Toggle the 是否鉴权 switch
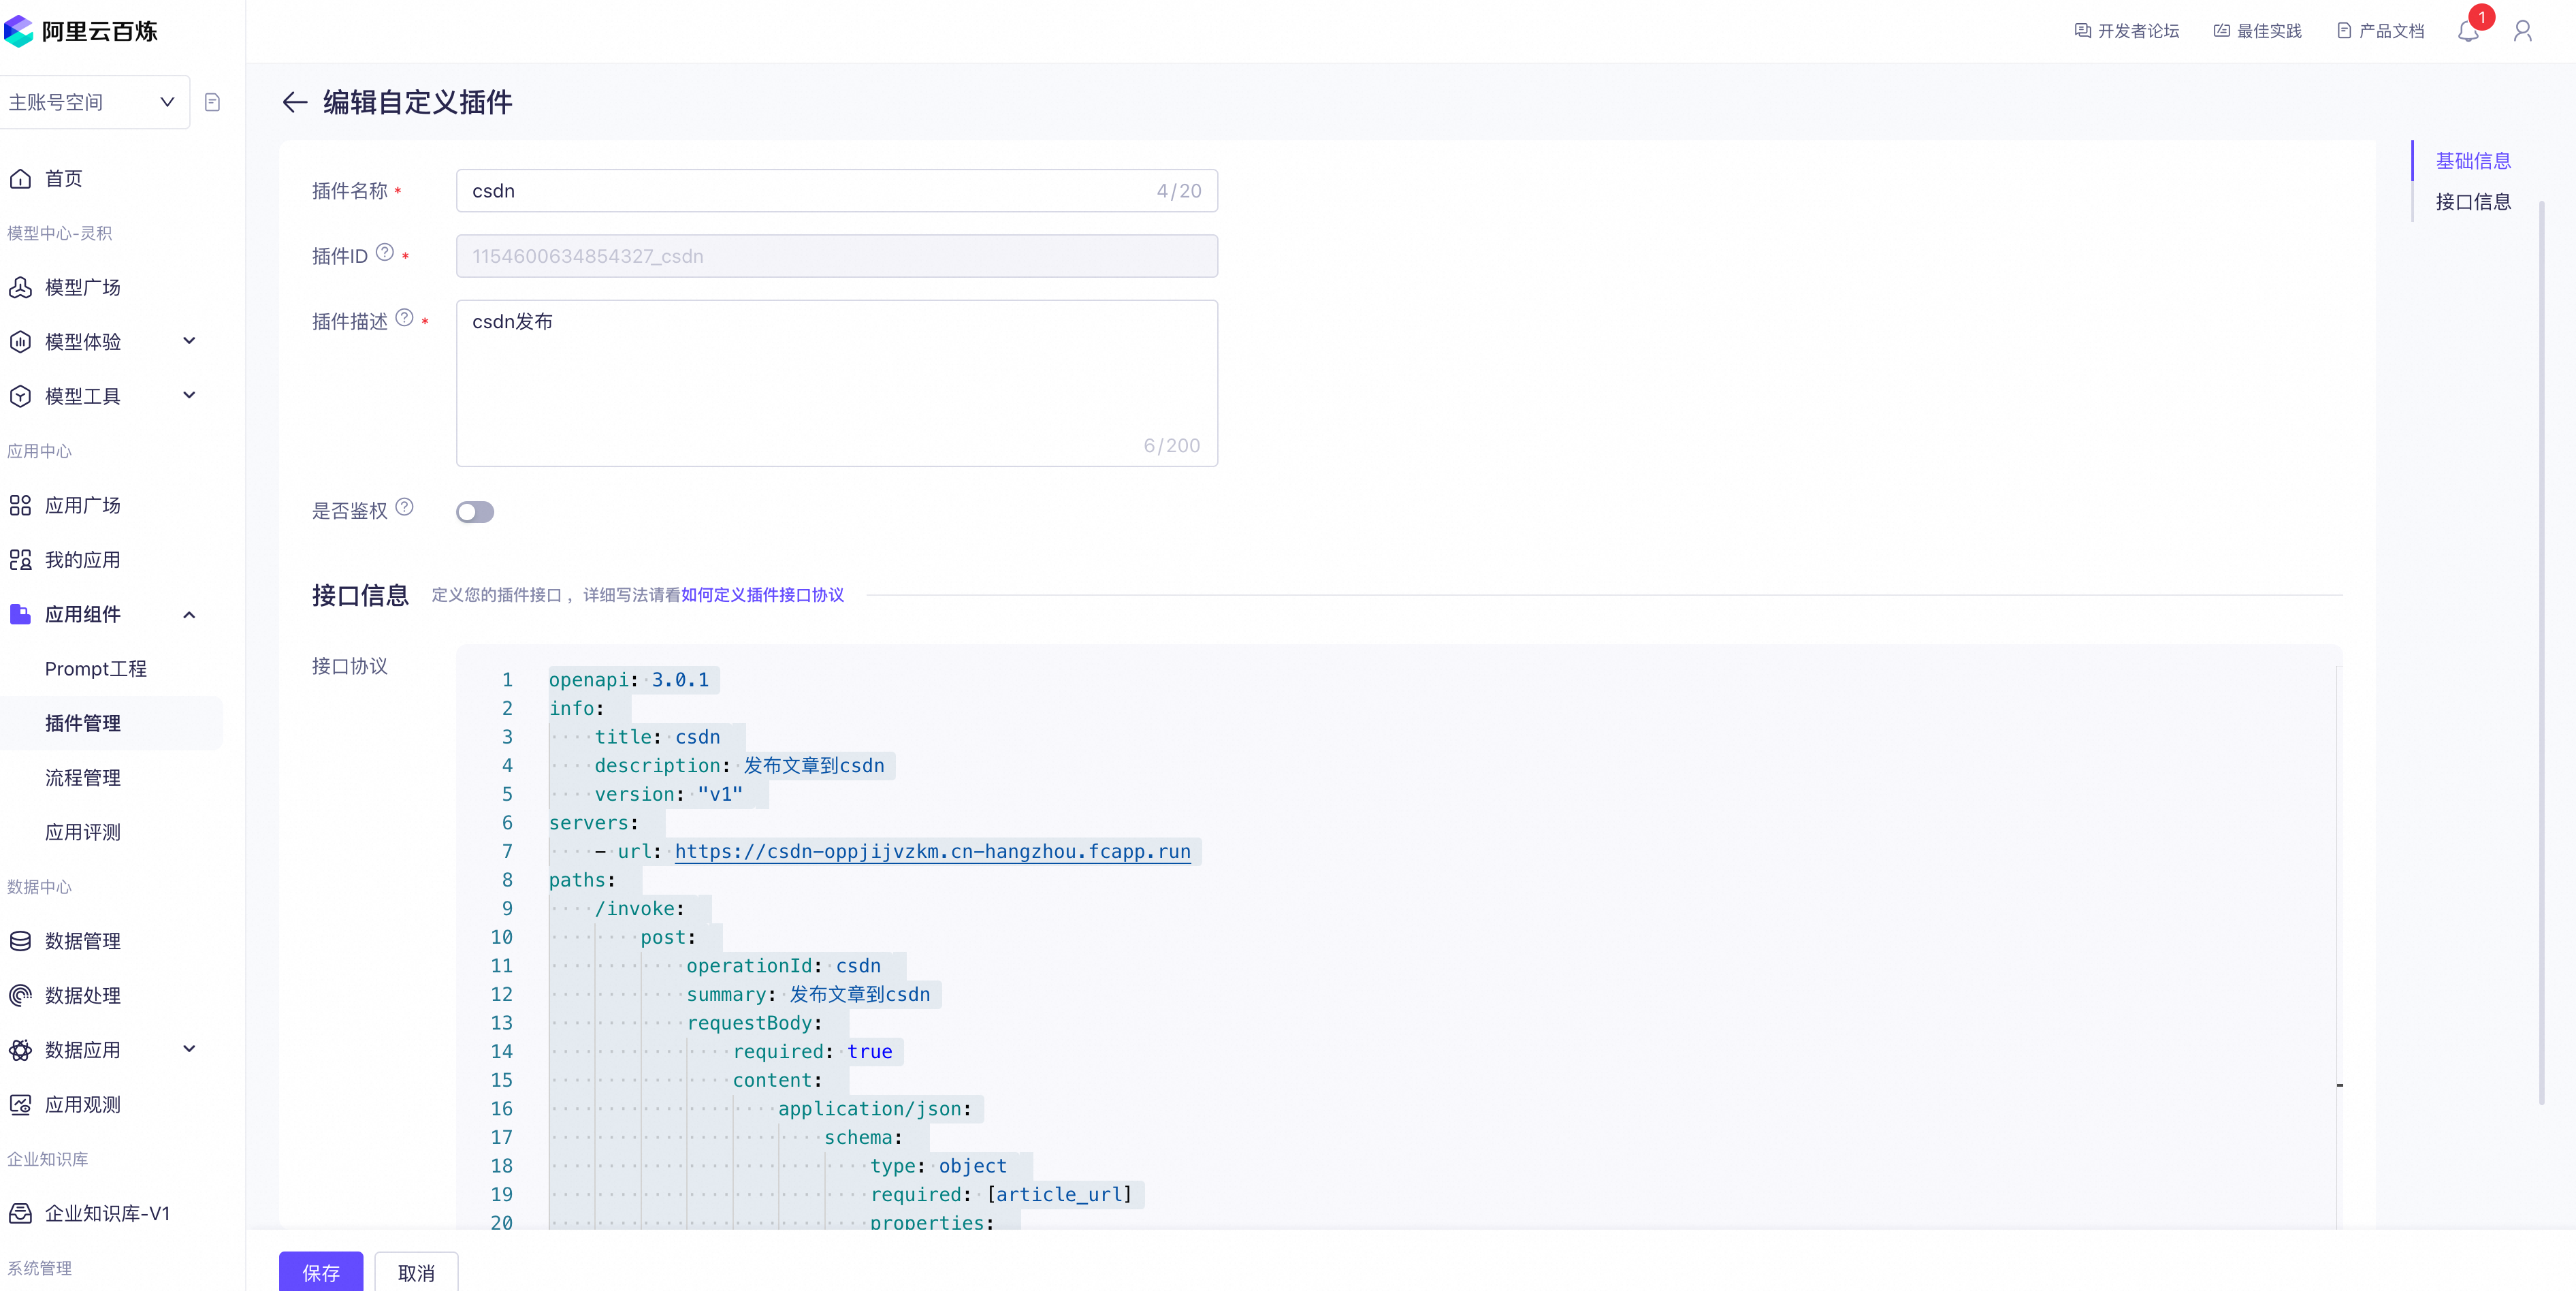2576x1291 pixels. (x=475, y=513)
